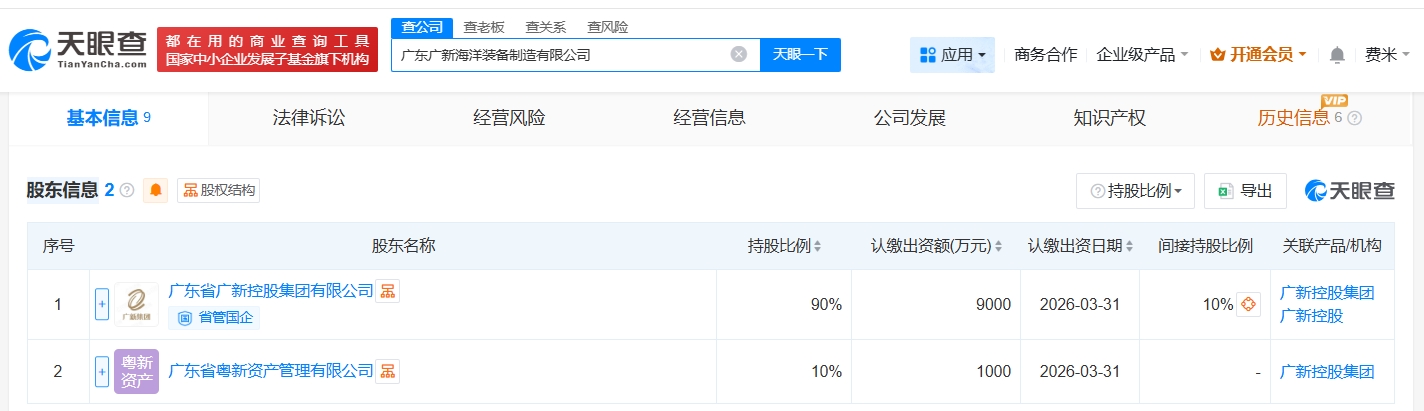
Task: Open equity structure icon next to 广东省广新控股集团有限公司
Action: (x=387, y=291)
